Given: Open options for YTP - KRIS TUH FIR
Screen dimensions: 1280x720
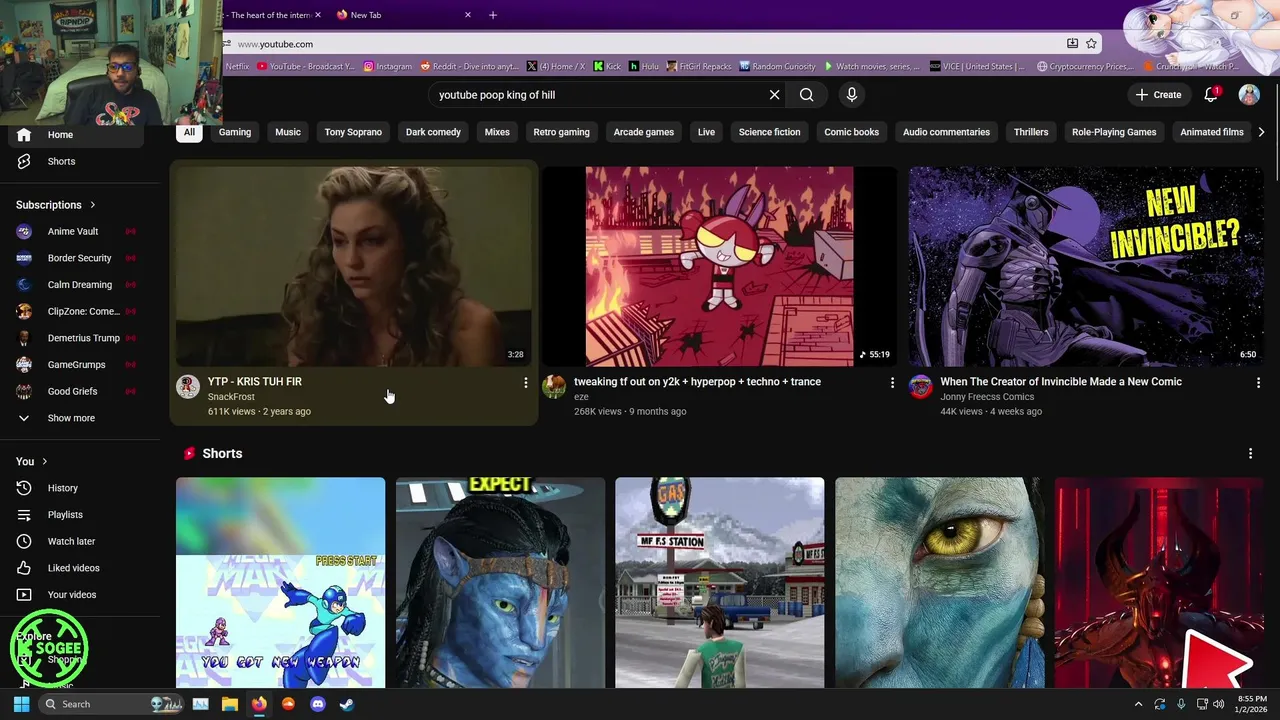Looking at the screenshot, I should 526,383.
